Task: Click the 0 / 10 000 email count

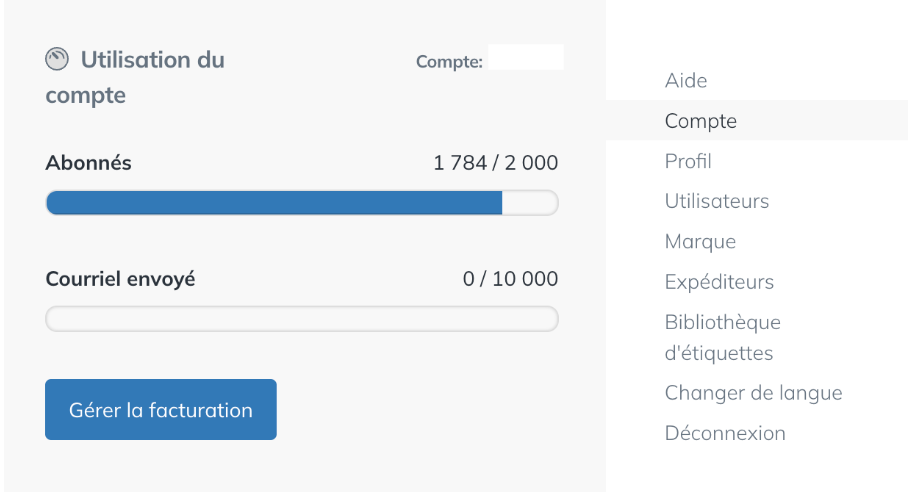Action: click(x=510, y=278)
